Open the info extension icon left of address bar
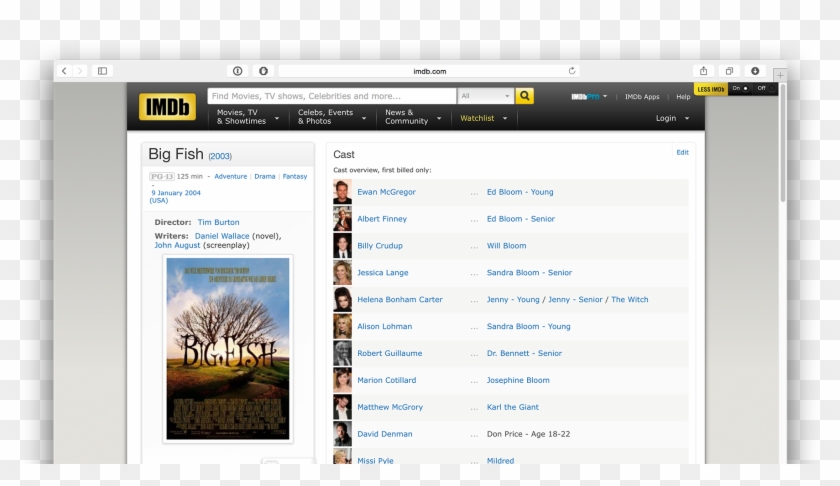 pos(237,71)
